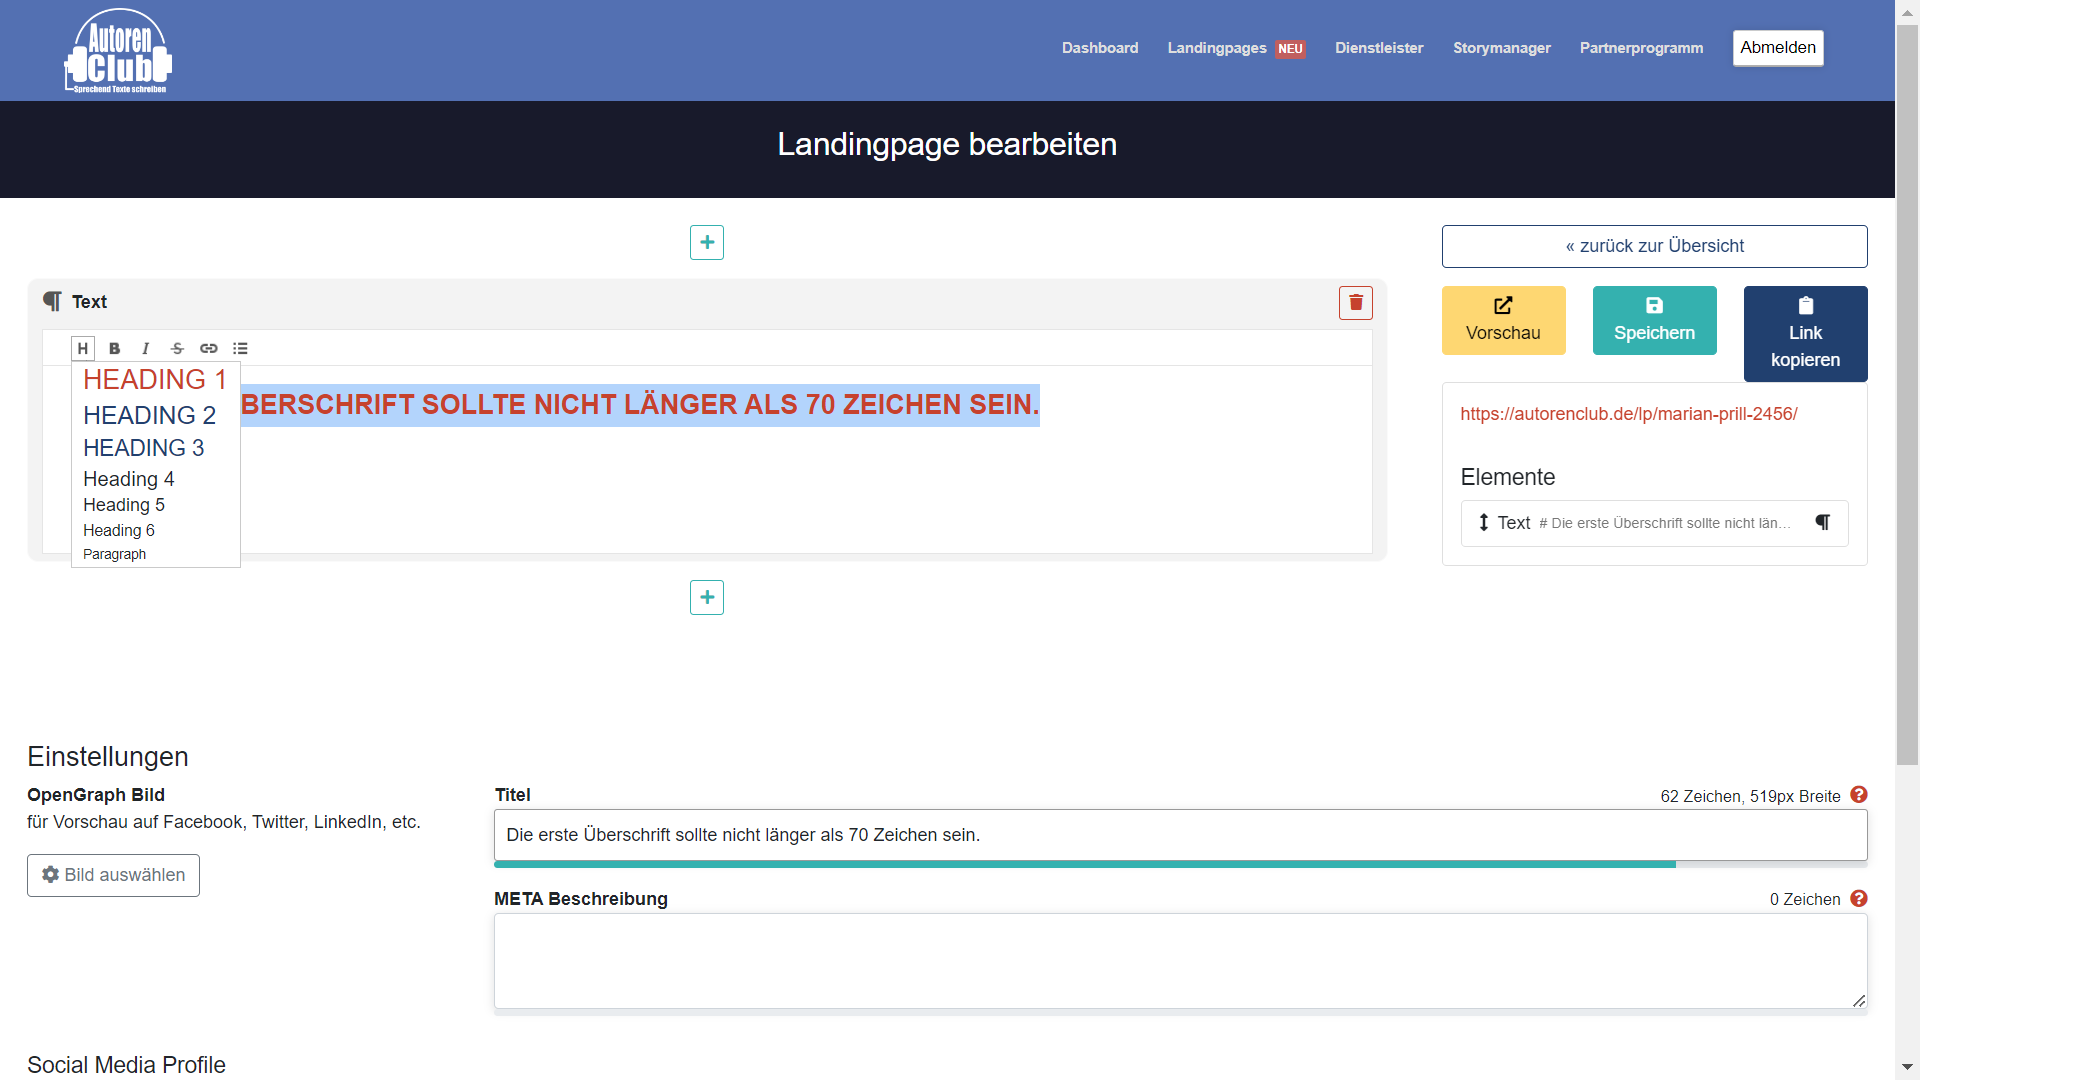Click the heading (H) toolbar icon
The image size is (2074, 1080).
pyautogui.click(x=83, y=348)
